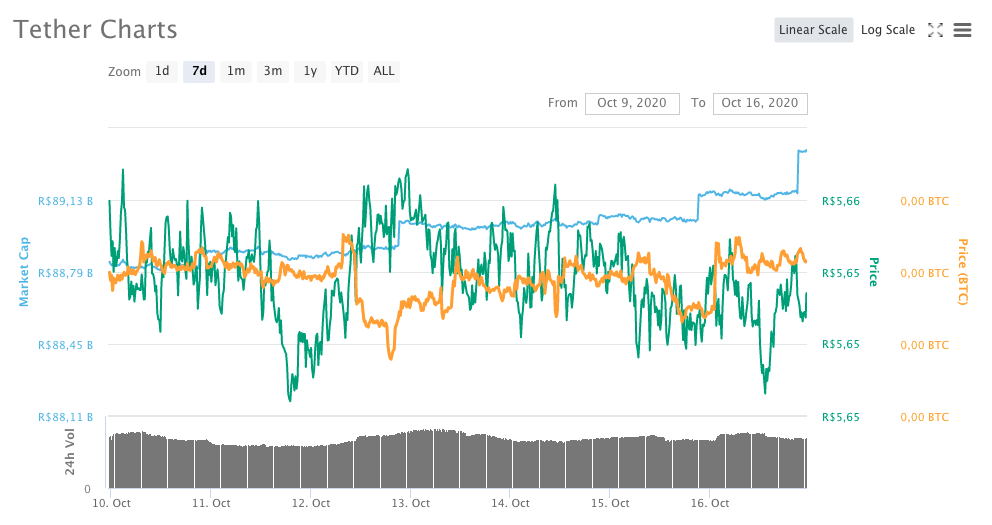Click the R$88,11 B axis label

coord(66,417)
